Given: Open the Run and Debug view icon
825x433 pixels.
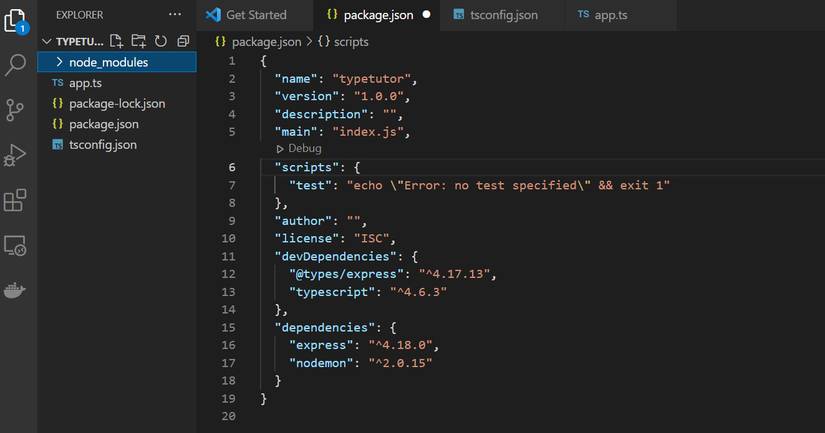Looking at the screenshot, I should point(15,155).
